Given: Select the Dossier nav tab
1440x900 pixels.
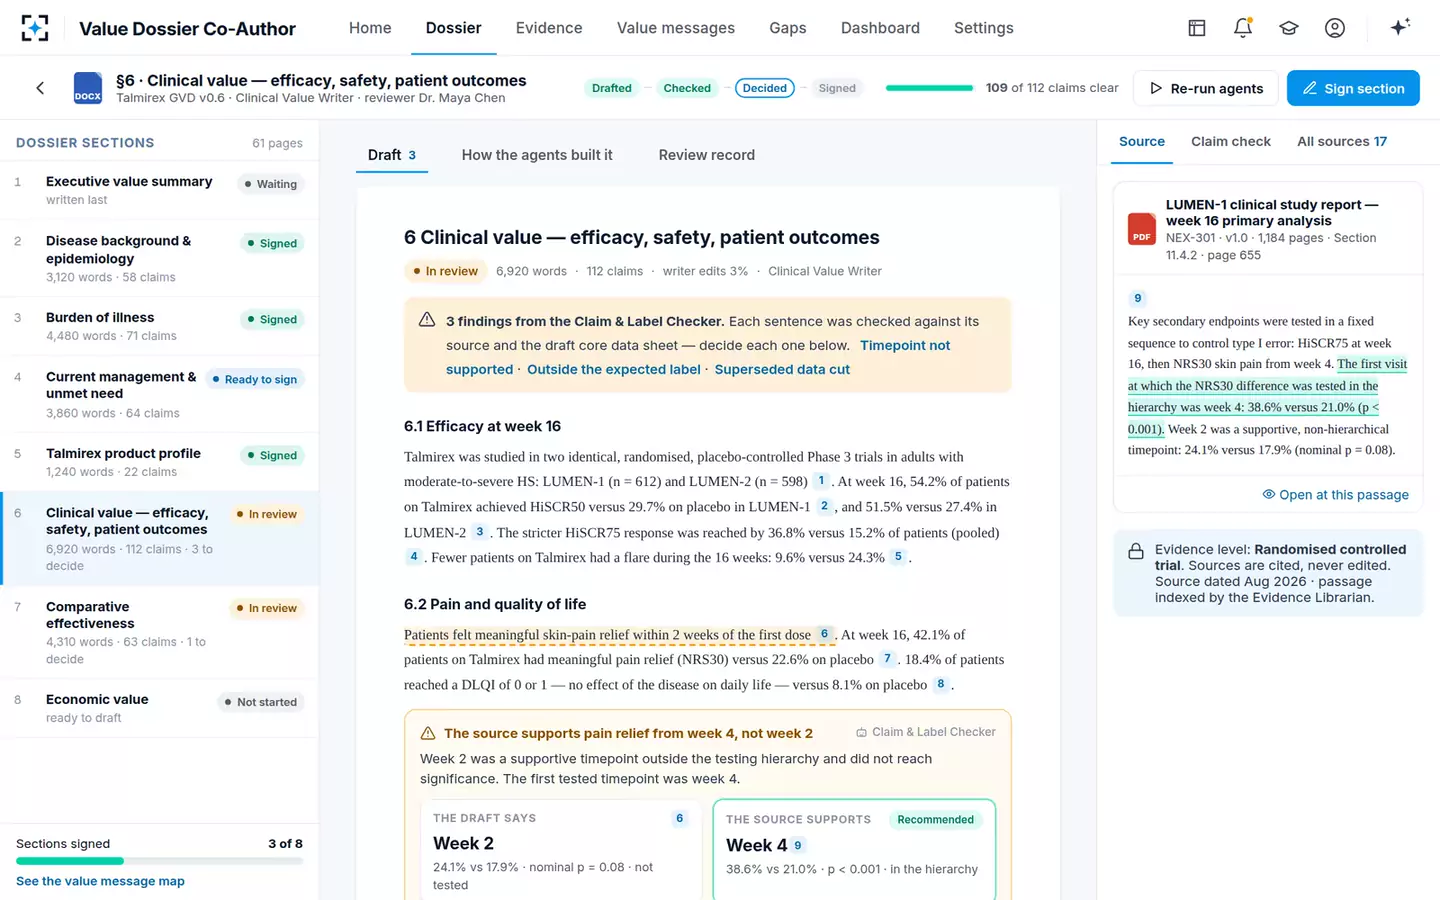Looking at the screenshot, I should point(454,28).
